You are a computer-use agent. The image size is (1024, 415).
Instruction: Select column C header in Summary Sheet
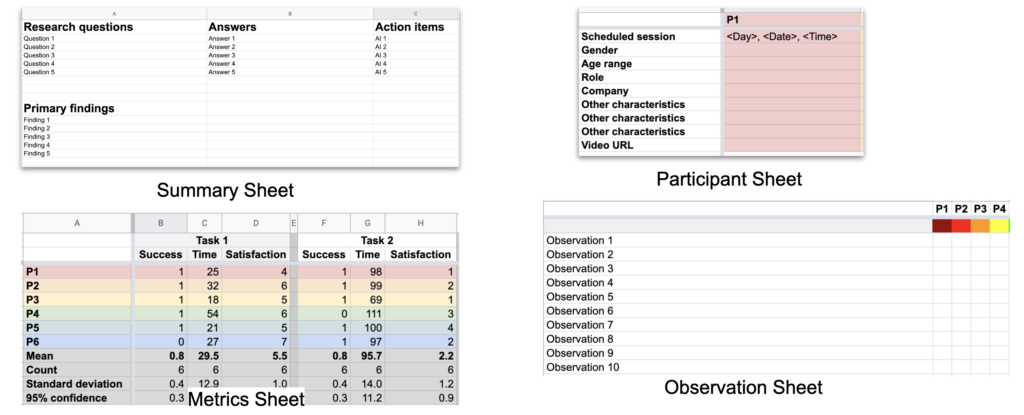click(x=416, y=14)
